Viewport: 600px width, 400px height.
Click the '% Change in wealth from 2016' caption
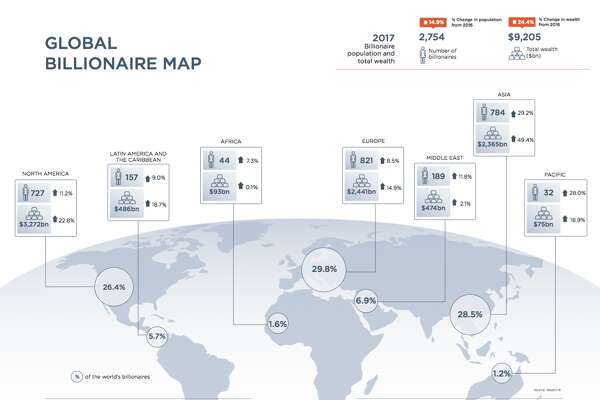(559, 21)
